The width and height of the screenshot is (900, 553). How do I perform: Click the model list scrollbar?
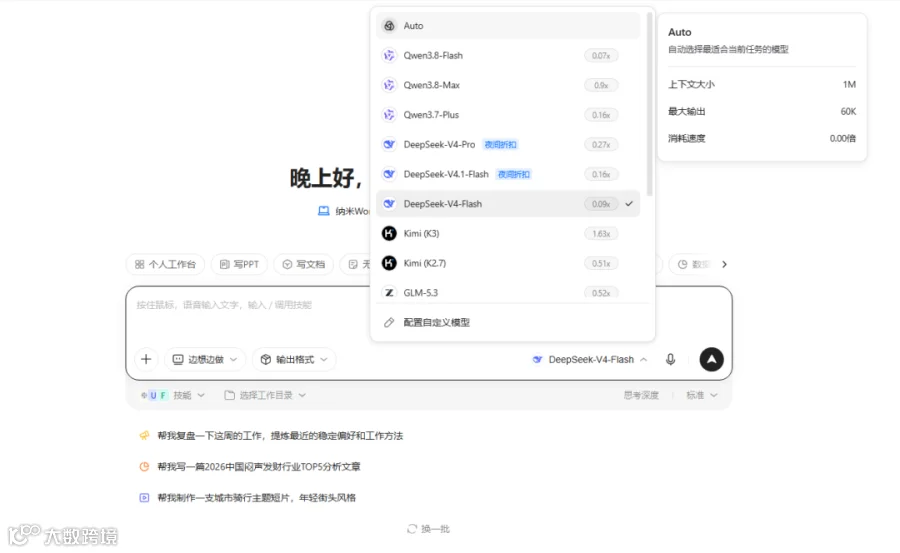[x=649, y=103]
